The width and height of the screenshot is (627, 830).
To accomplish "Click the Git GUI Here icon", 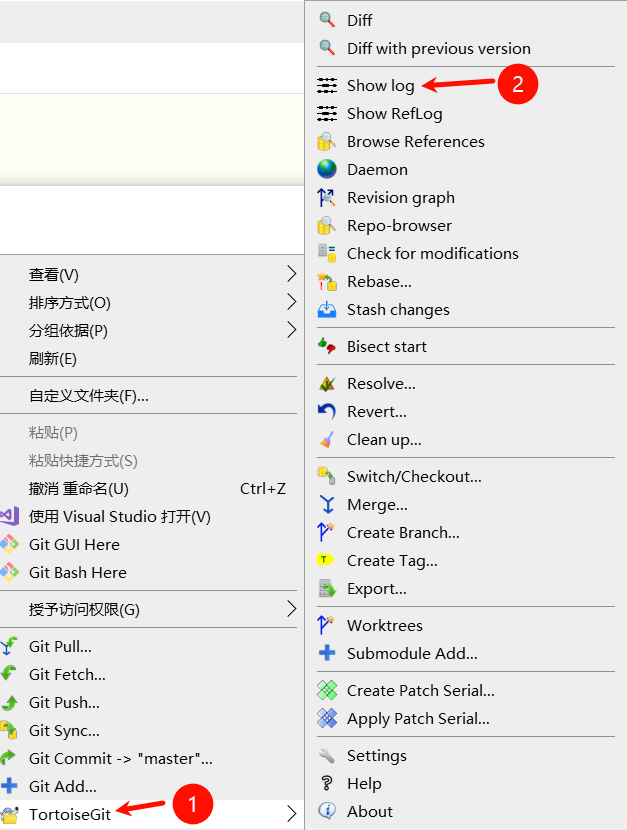I will 9,544.
